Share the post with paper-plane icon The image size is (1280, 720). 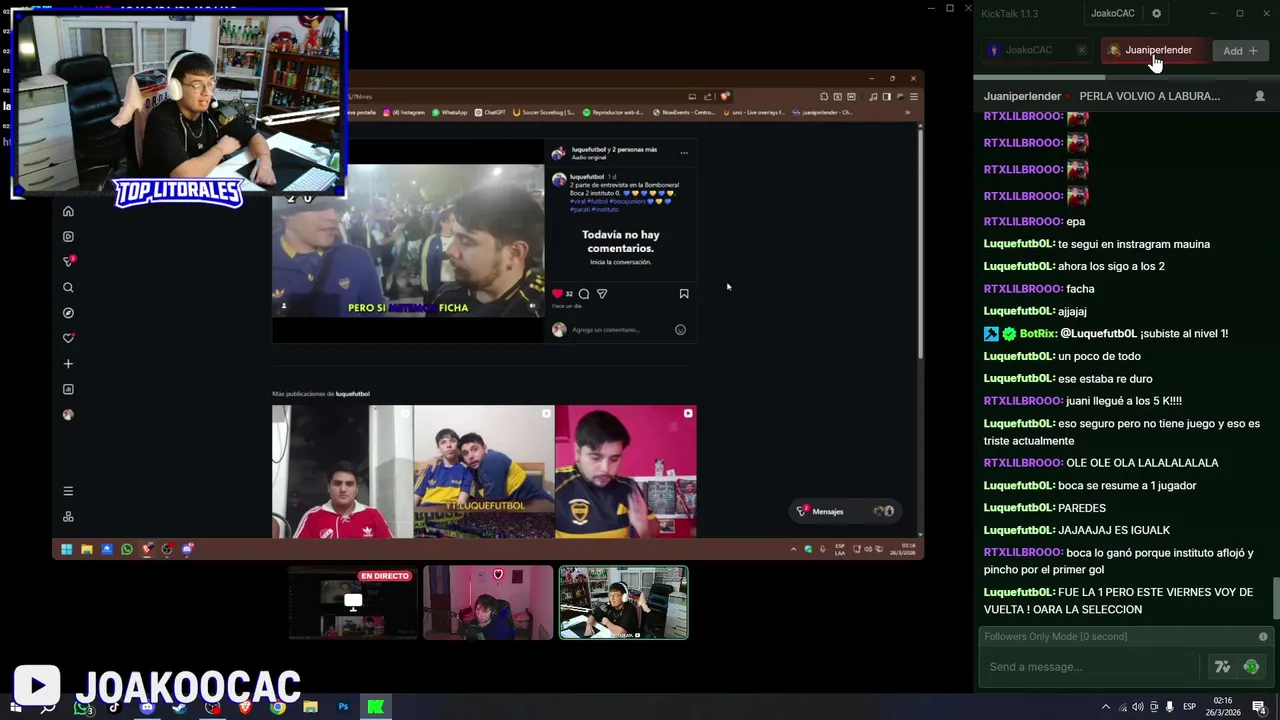click(602, 294)
